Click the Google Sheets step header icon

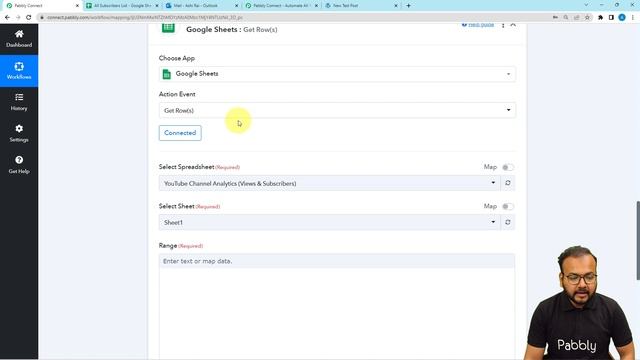coord(168,28)
